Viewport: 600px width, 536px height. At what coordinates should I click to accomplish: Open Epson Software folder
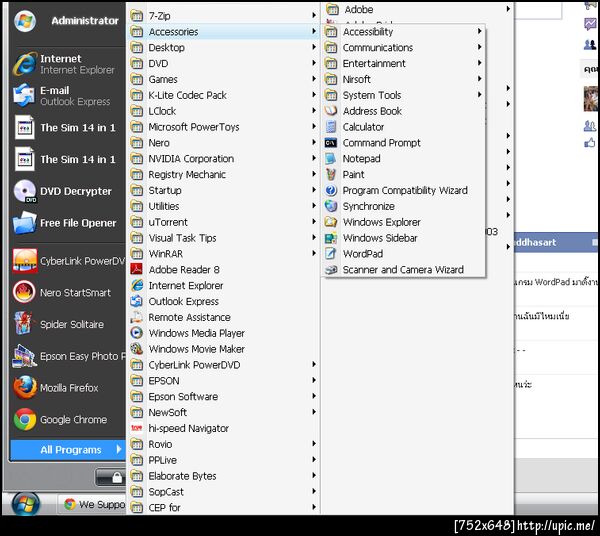223,397
